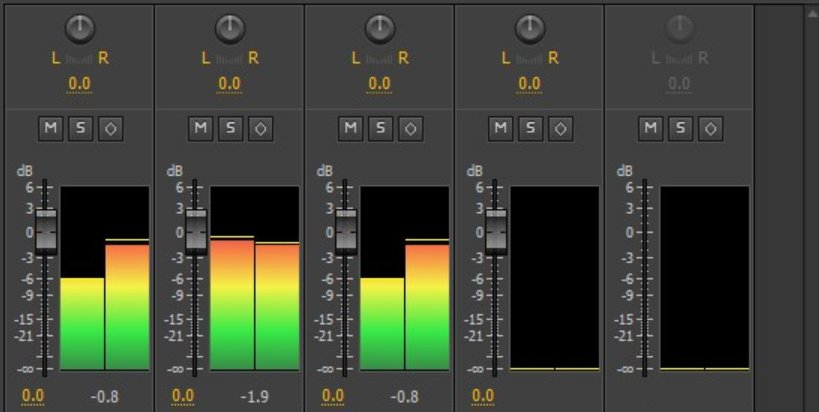Click the second track's volume fader handle

[x=196, y=232]
